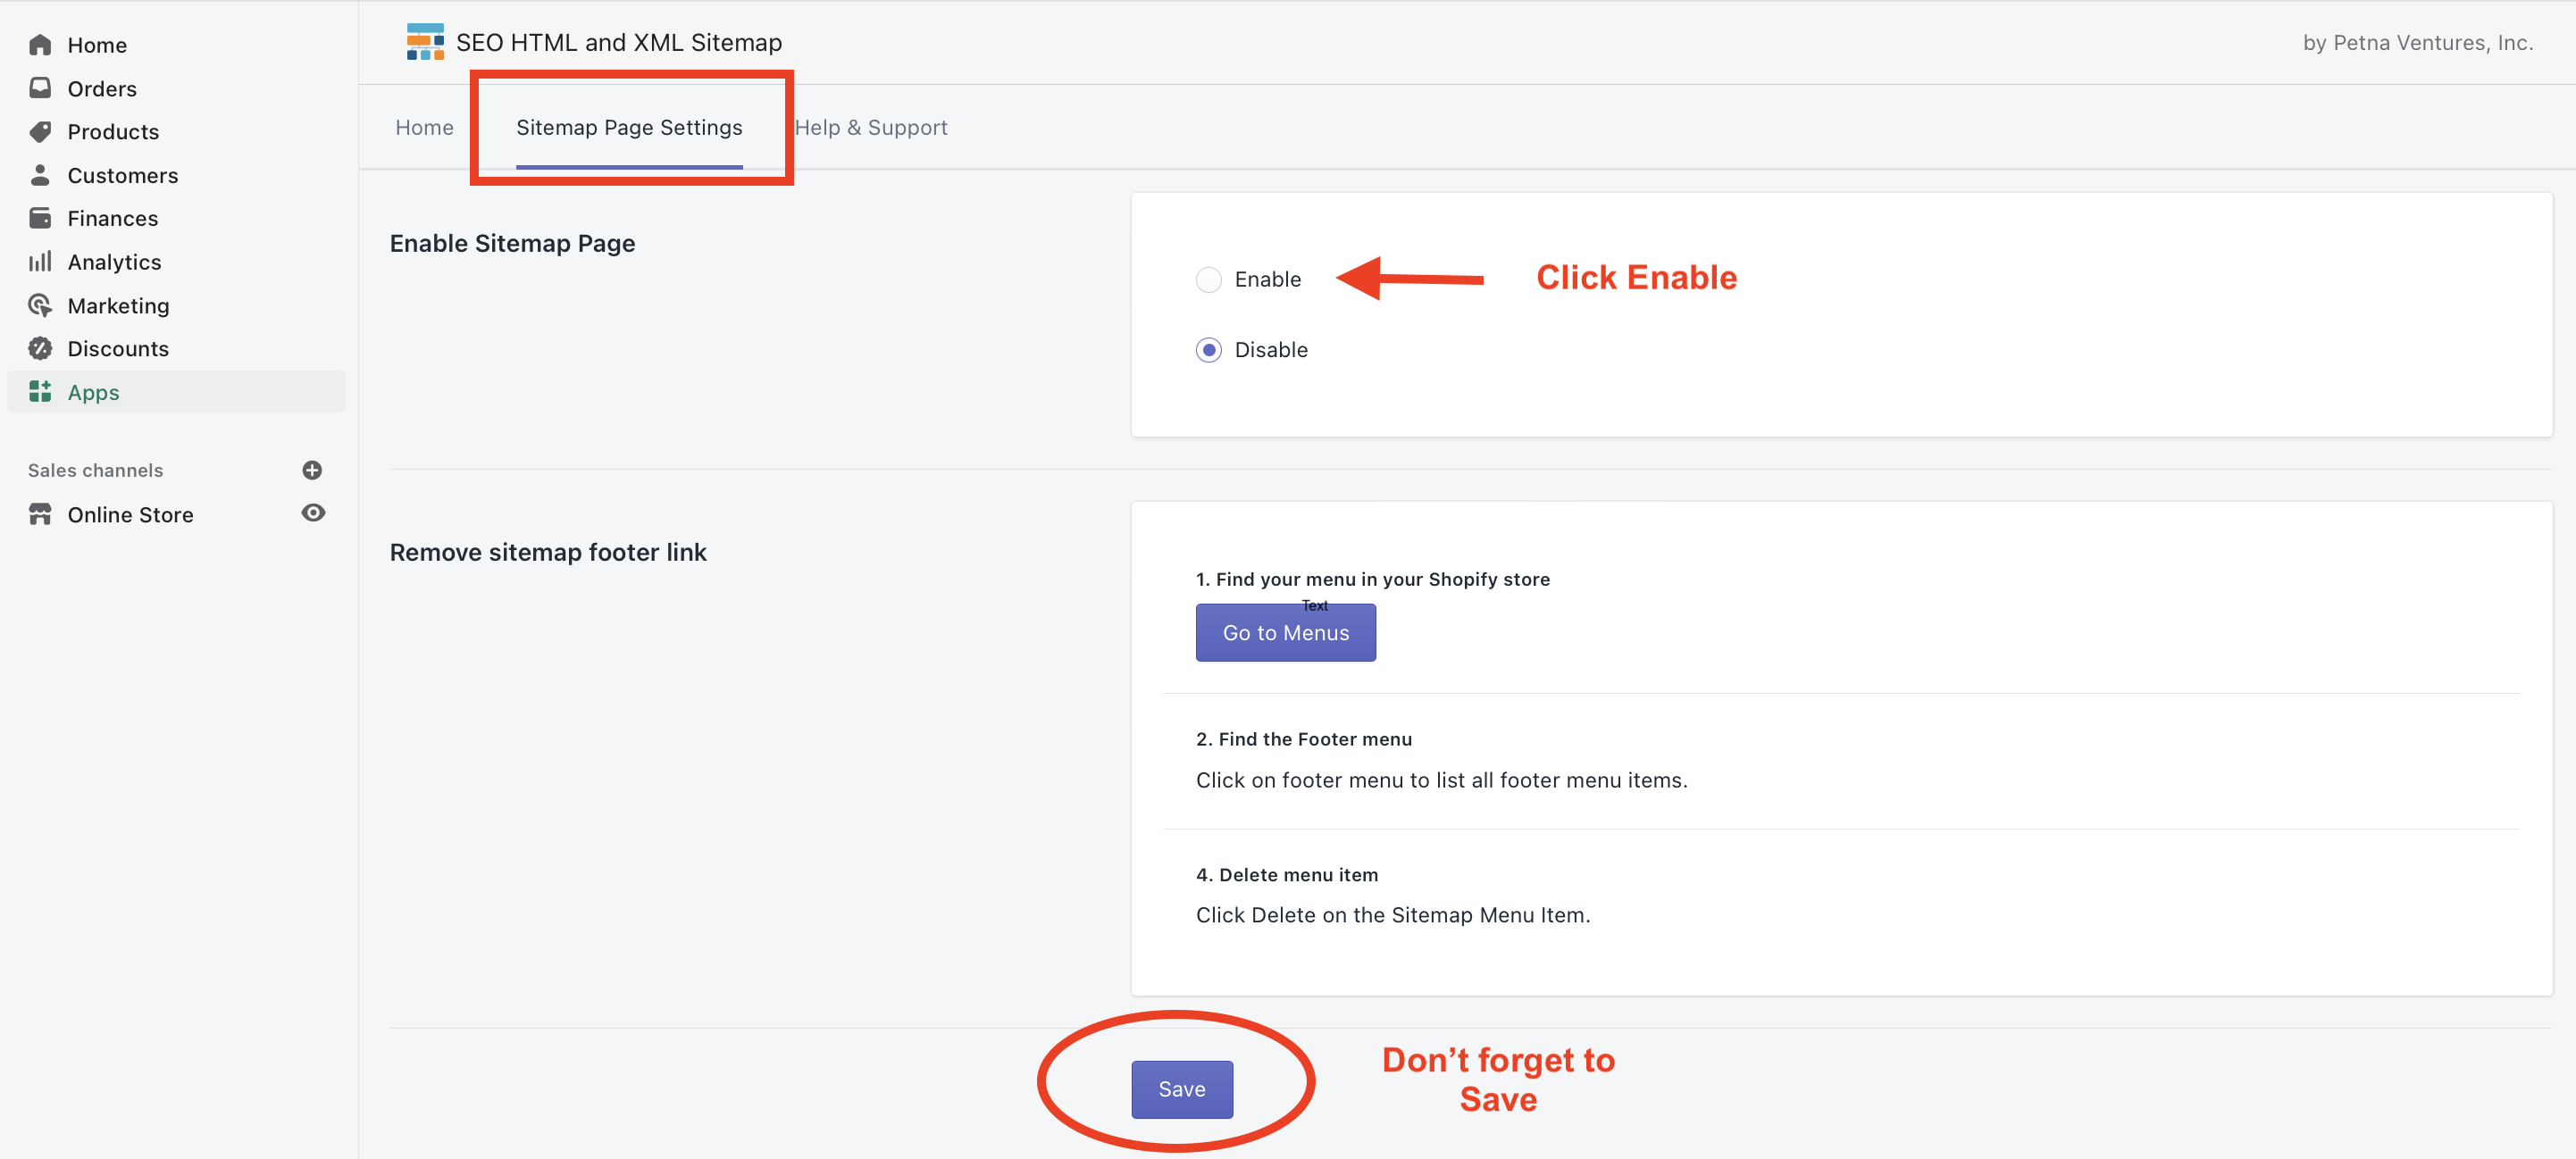
Task: Click the Discounts percent badge icon
Action: click(x=40, y=348)
